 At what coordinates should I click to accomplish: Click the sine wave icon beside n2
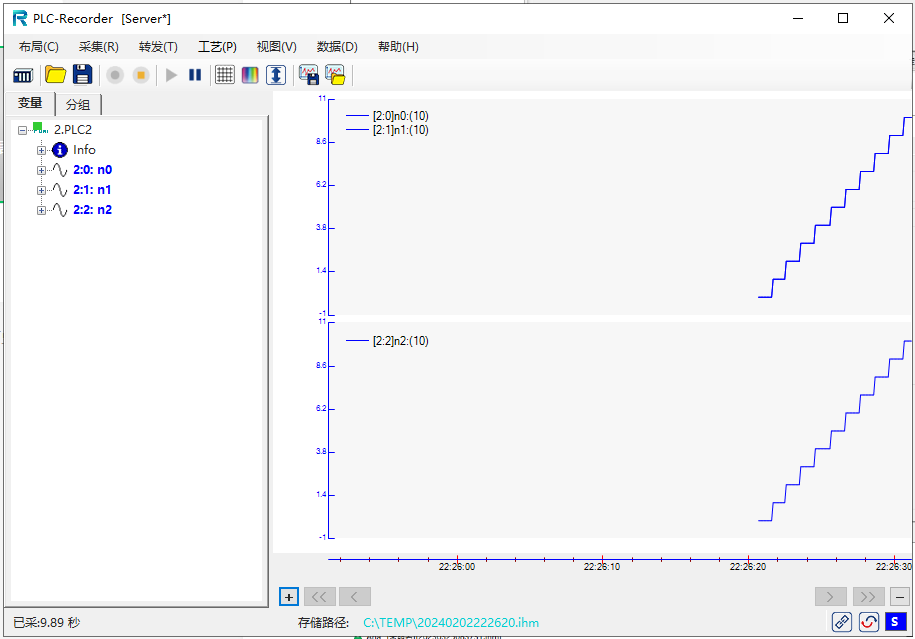pyautogui.click(x=60, y=209)
